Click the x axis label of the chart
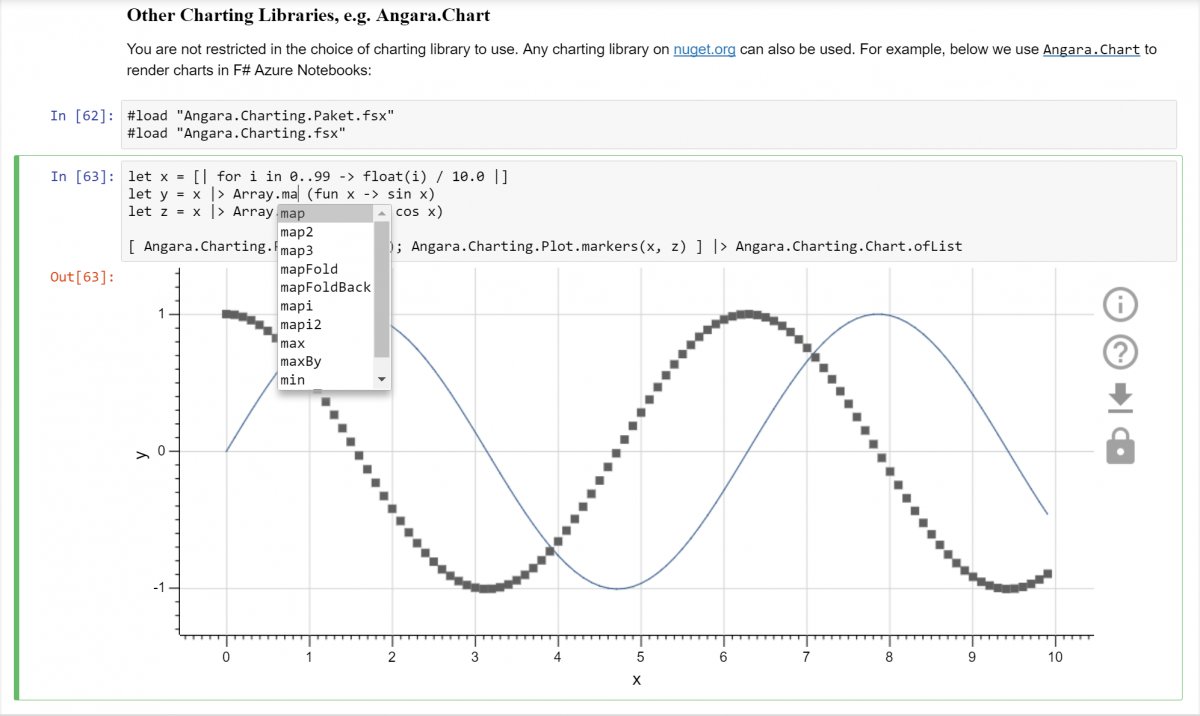Screen dimensions: 1200x716 tap(636, 680)
